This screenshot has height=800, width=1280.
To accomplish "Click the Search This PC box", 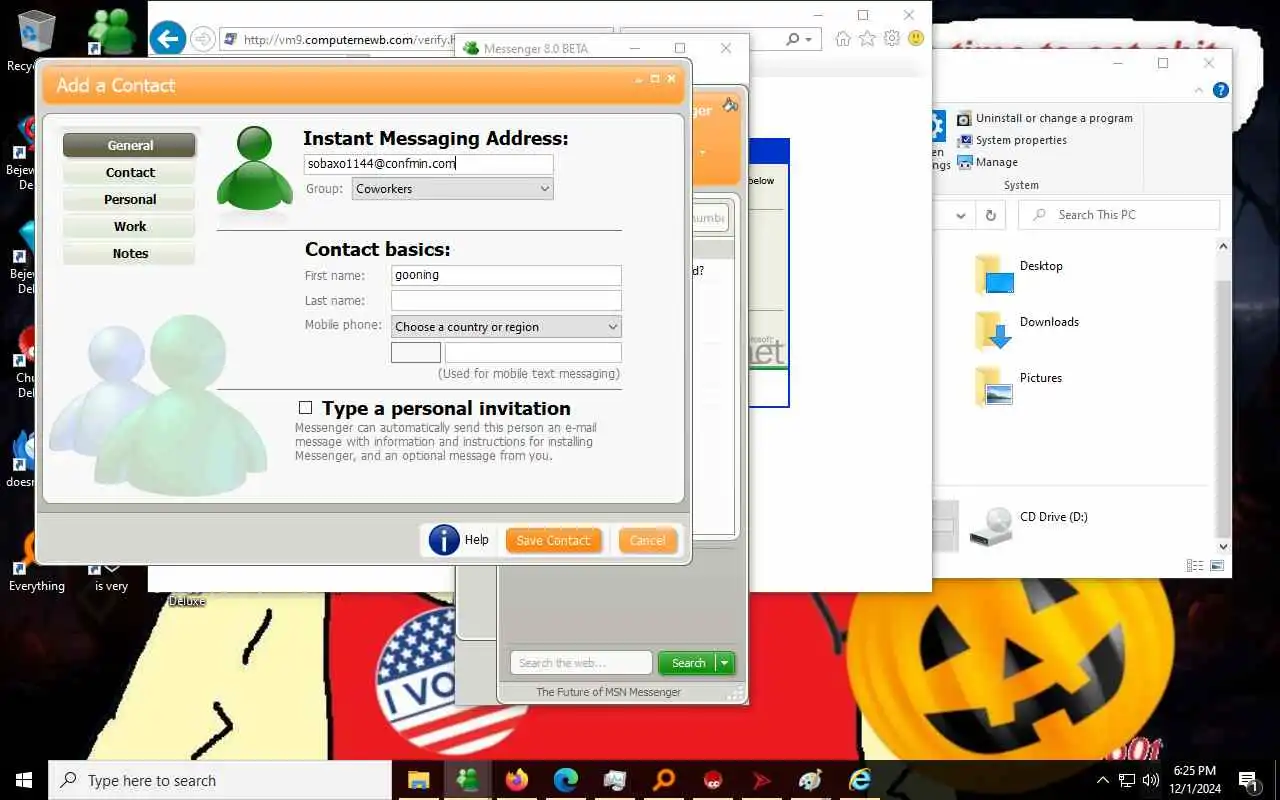I will click(1119, 215).
